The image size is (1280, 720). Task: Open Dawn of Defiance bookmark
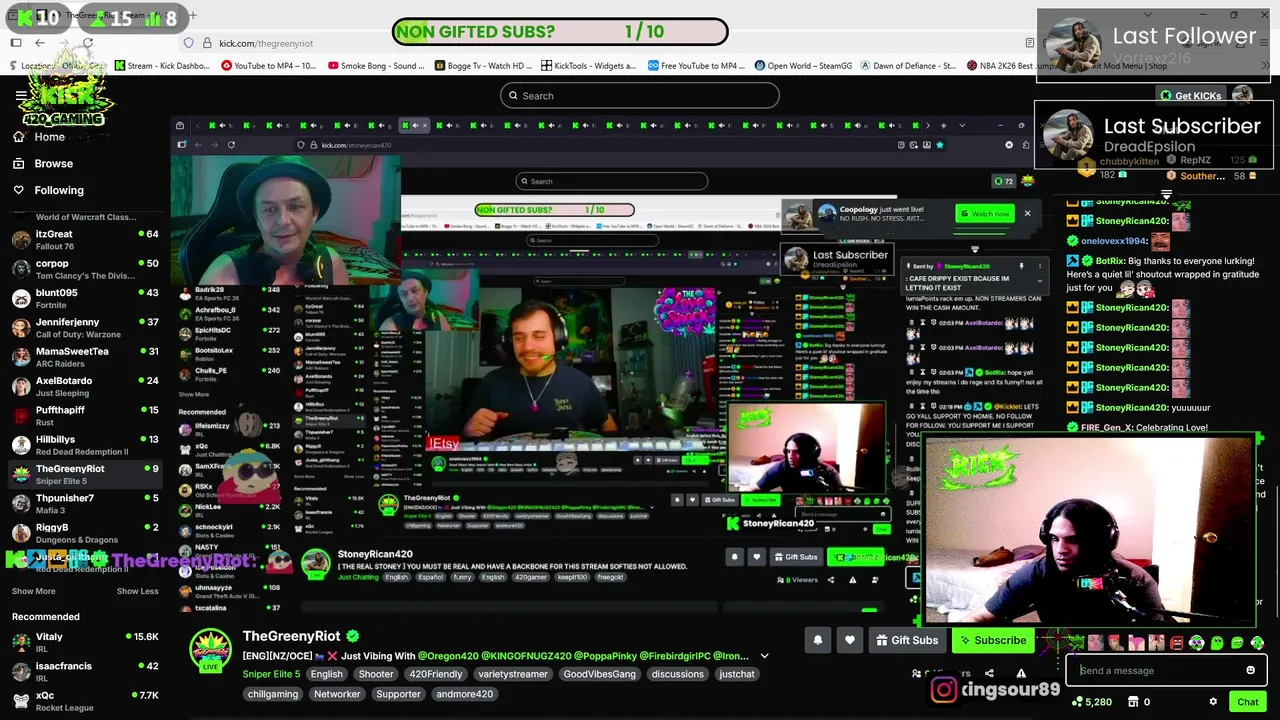coord(909,66)
